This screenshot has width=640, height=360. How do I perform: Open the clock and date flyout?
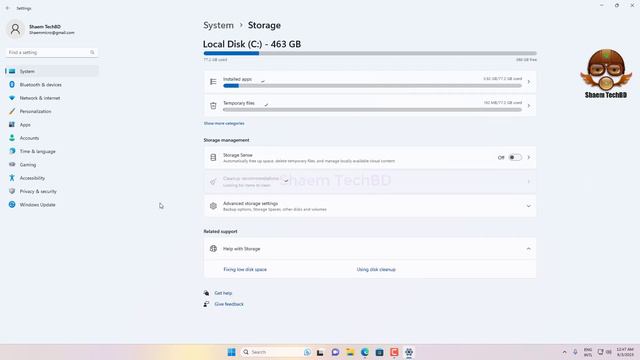pyautogui.click(x=625, y=352)
